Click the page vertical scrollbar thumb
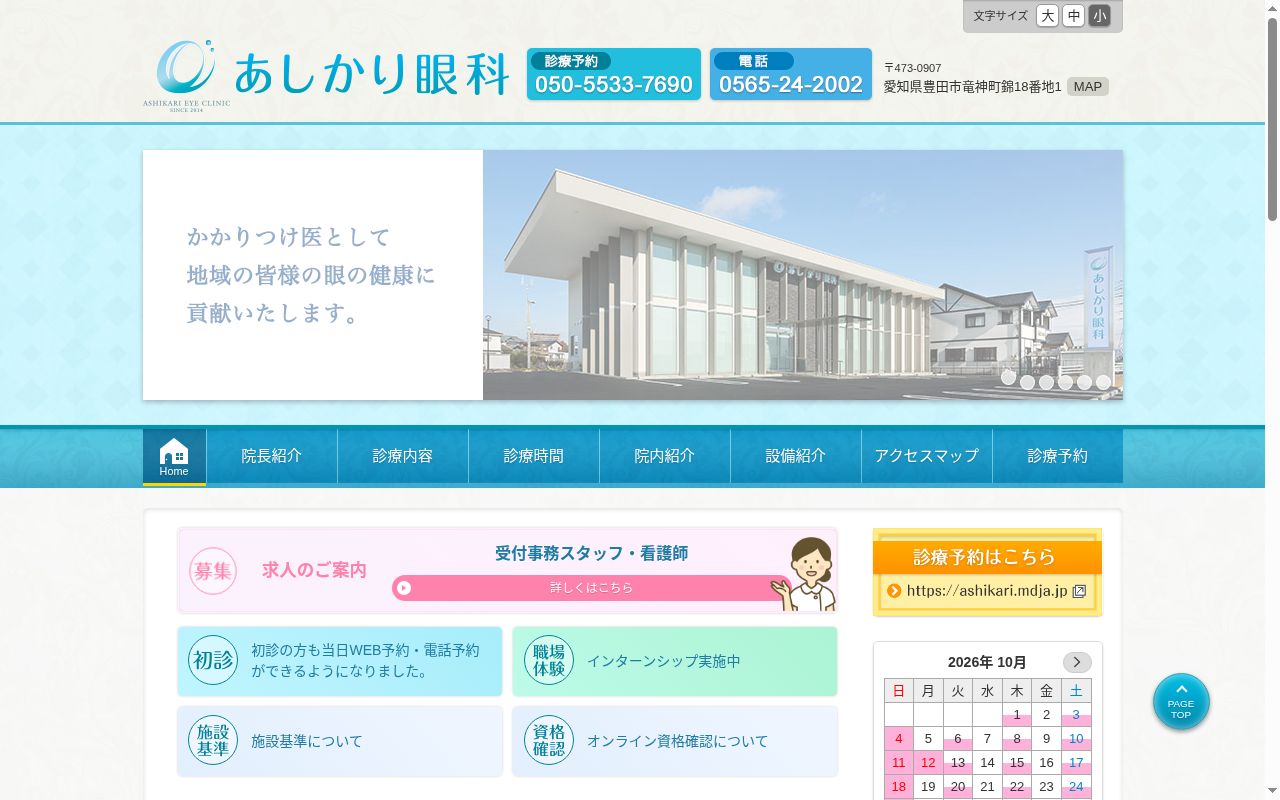The height and width of the screenshot is (800, 1280). point(1272,118)
